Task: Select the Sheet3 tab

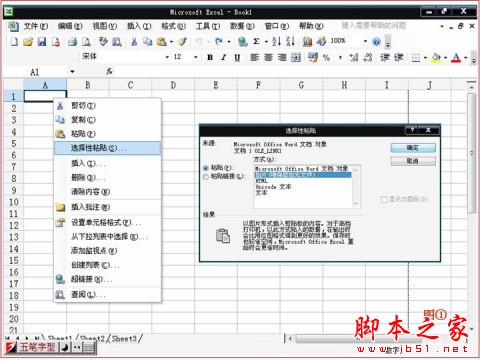Action: coord(124,339)
